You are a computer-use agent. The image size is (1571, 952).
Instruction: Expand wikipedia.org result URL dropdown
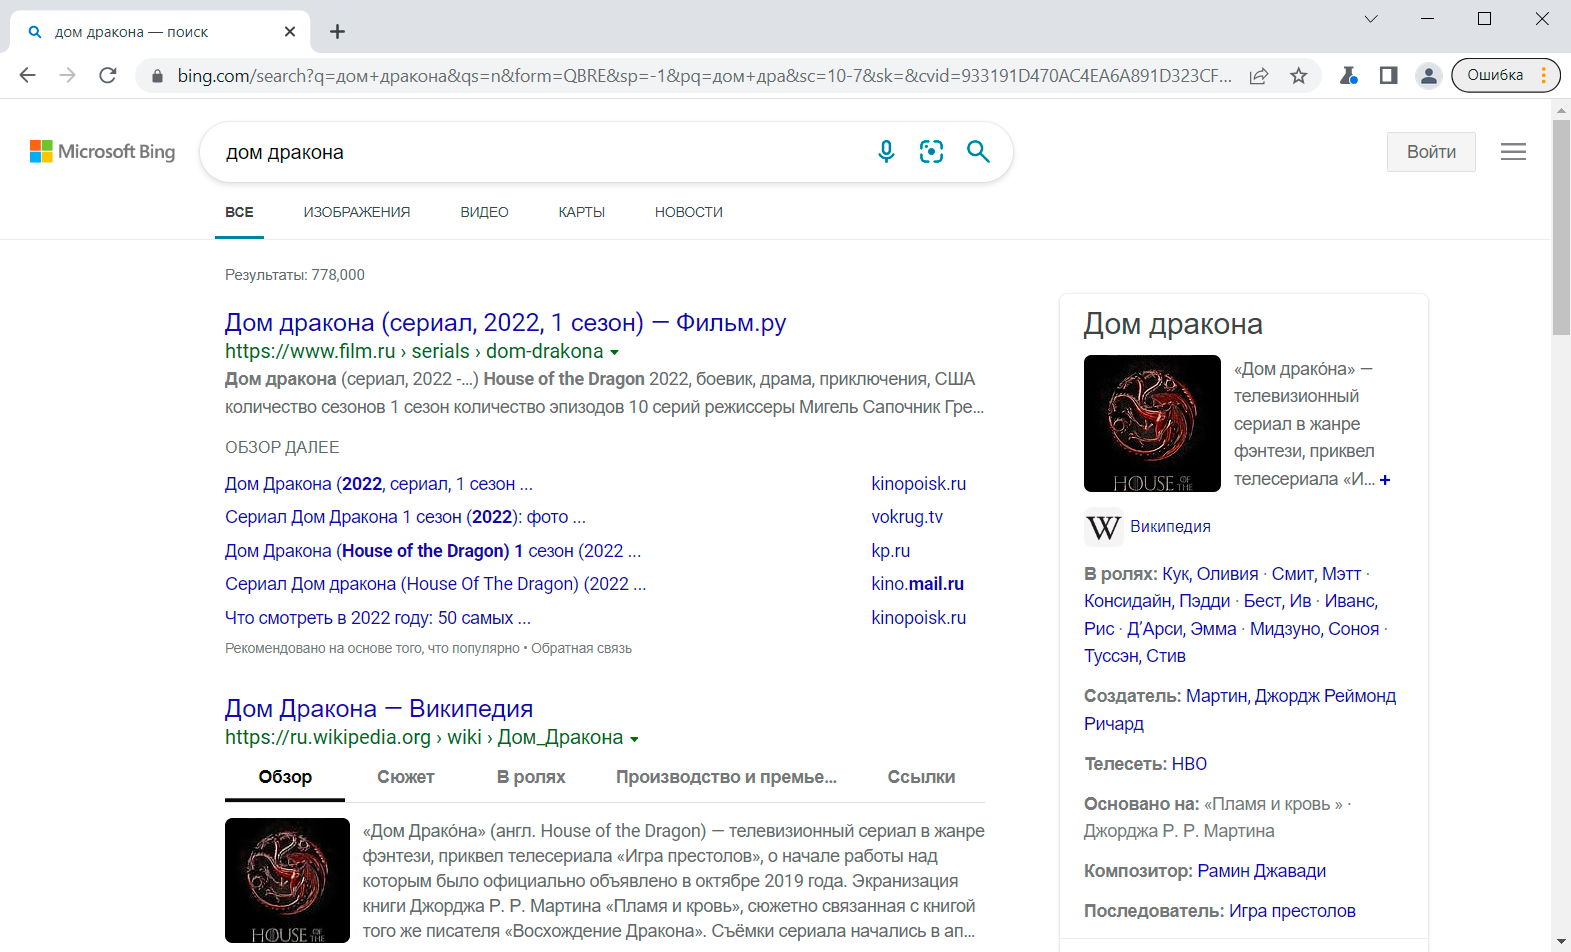point(634,739)
